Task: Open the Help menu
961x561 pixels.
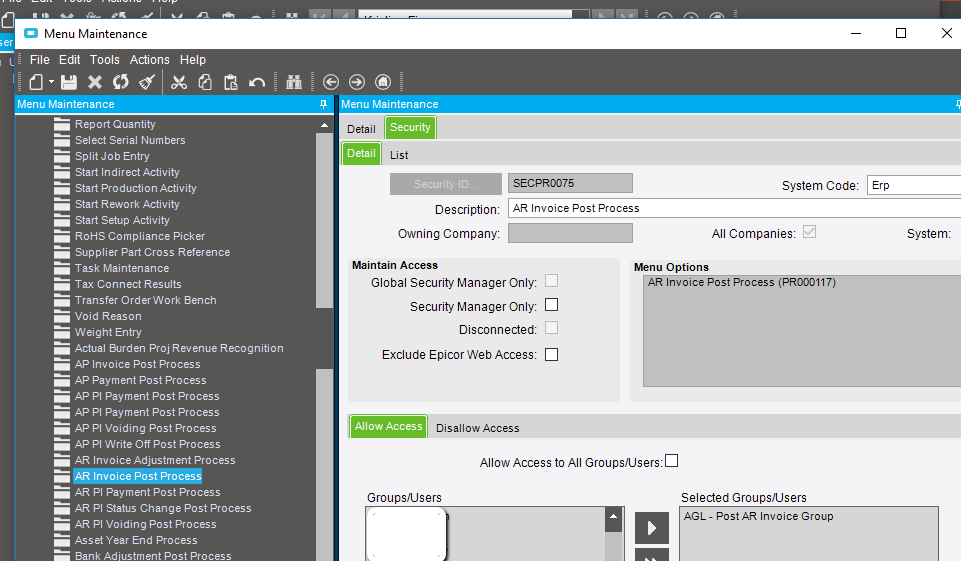Action: 192,59
